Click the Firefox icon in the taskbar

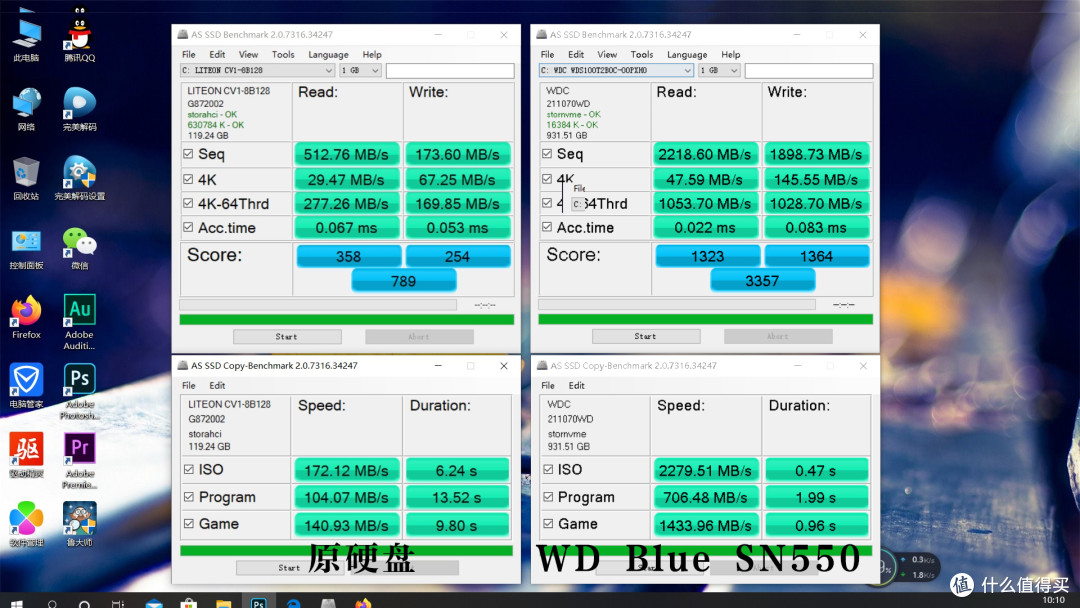pyautogui.click(x=363, y=603)
